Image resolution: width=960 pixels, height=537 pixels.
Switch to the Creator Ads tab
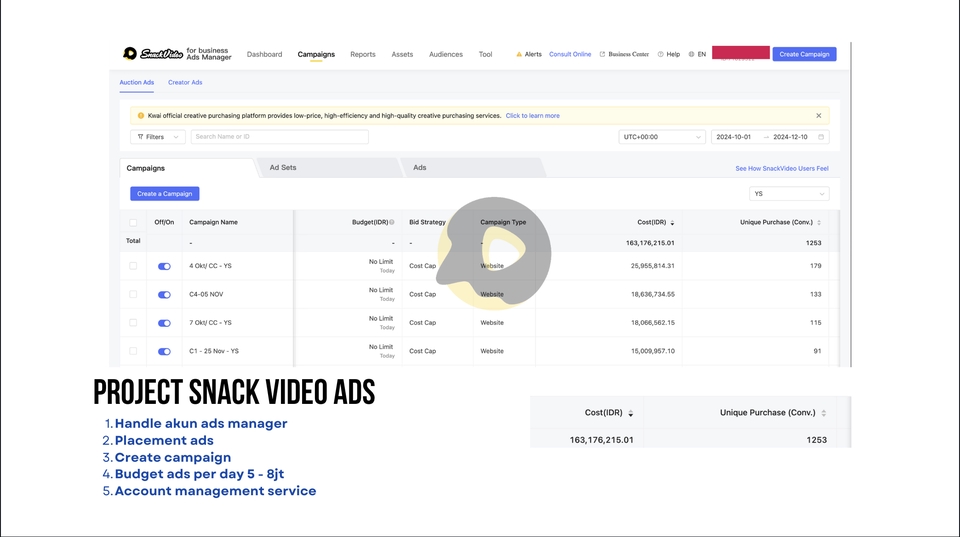185,83
